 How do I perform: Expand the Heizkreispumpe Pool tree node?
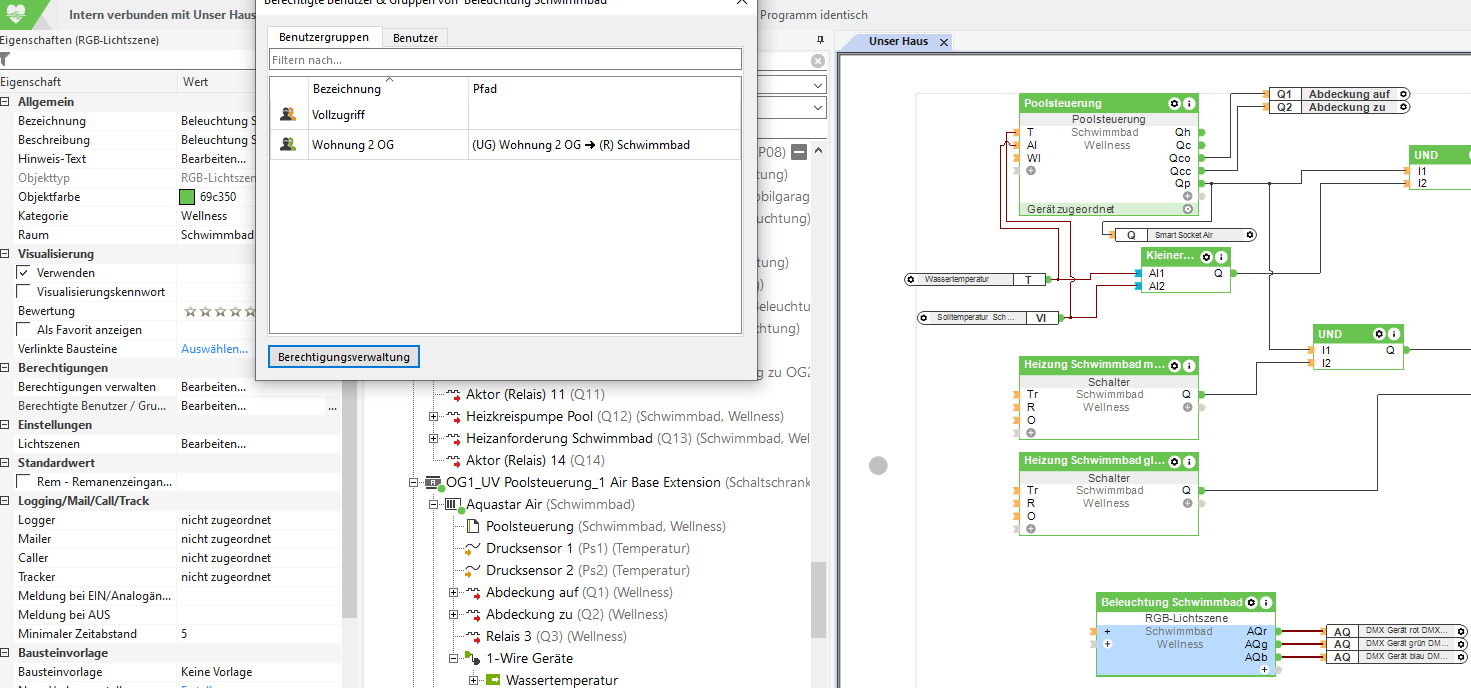pyautogui.click(x=434, y=416)
